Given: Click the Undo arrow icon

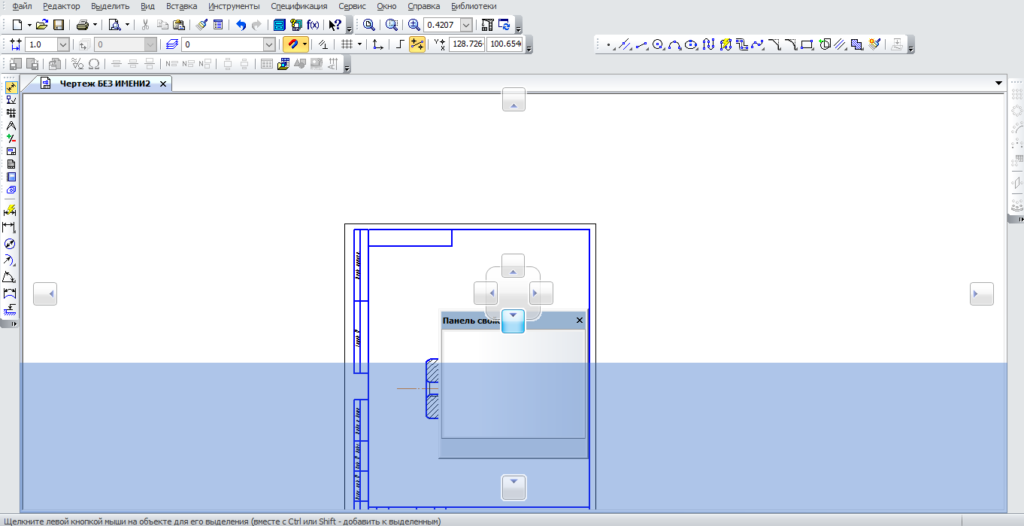Looking at the screenshot, I should (x=241, y=24).
